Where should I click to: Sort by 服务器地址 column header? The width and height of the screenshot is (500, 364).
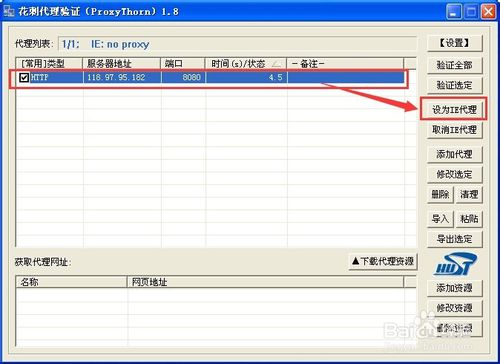pyautogui.click(x=122, y=64)
